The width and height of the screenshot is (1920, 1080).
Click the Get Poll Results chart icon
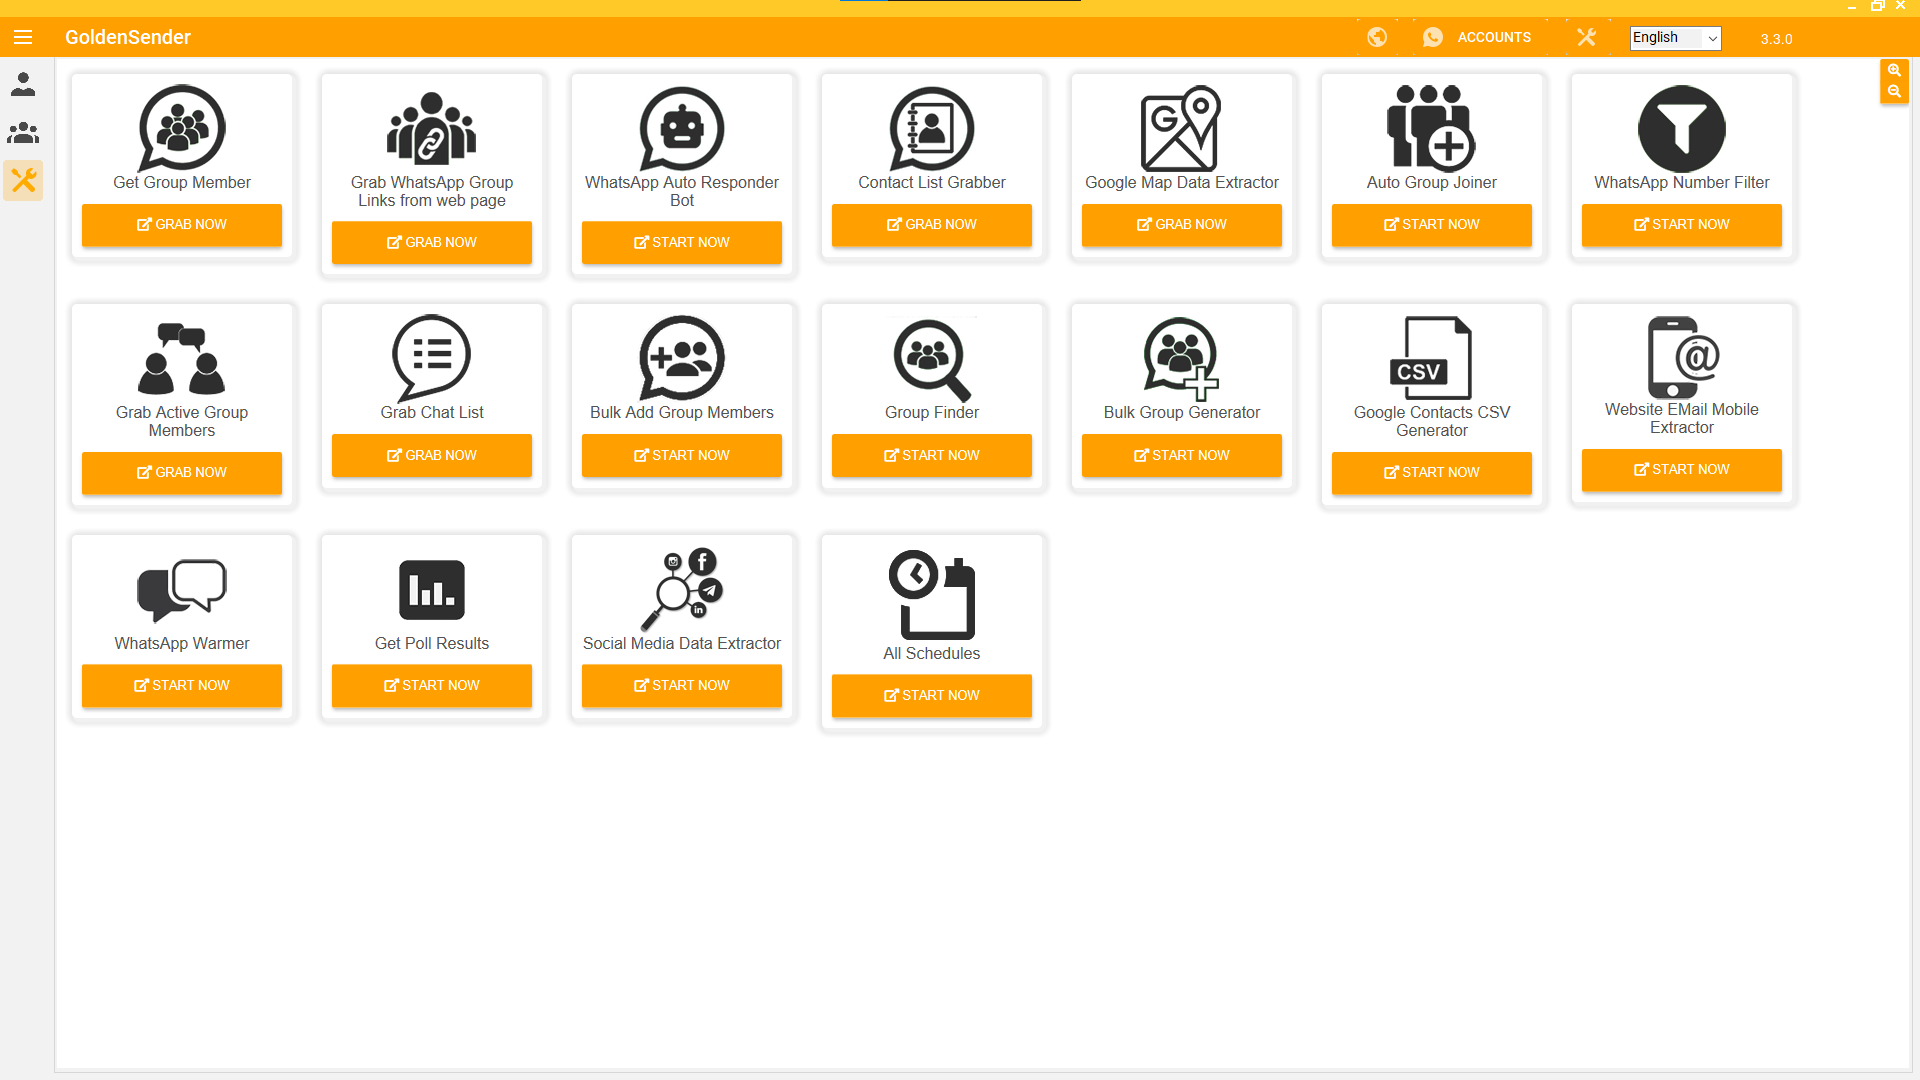point(432,590)
